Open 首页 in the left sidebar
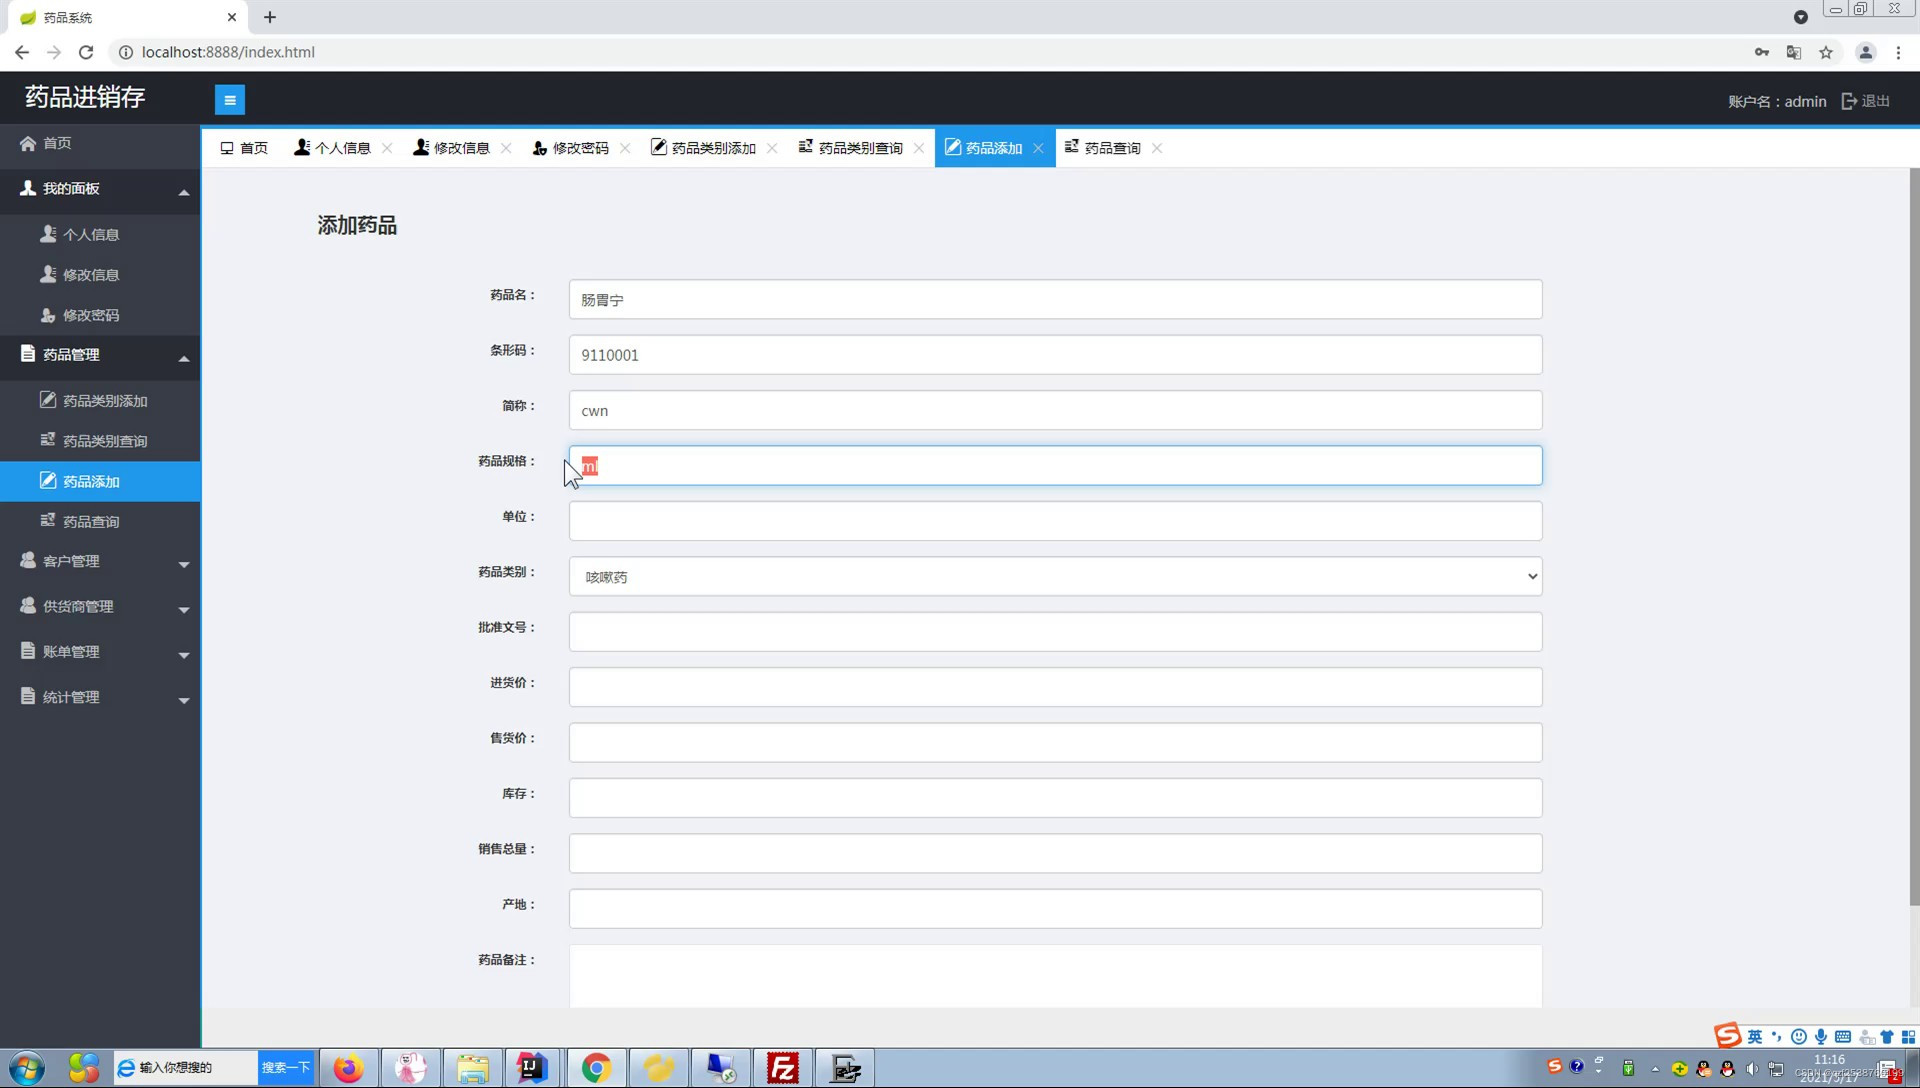Image resolution: width=1920 pixels, height=1088 pixels. click(100, 143)
